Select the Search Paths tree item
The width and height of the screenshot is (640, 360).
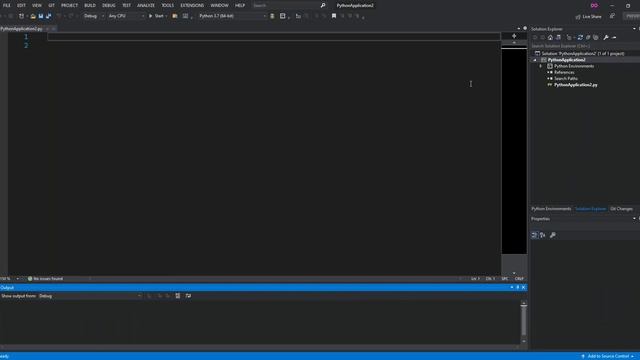566,78
